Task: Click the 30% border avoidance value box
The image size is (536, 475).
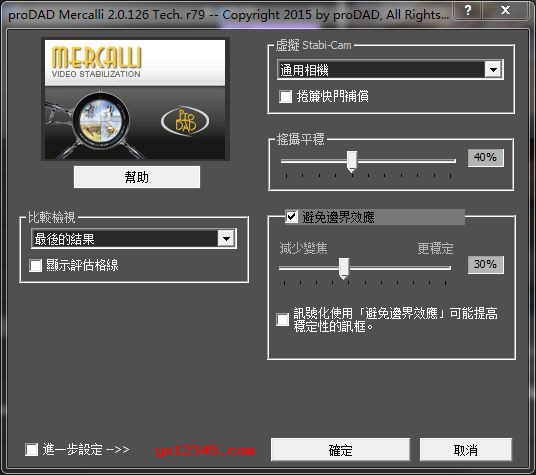Action: point(485,264)
